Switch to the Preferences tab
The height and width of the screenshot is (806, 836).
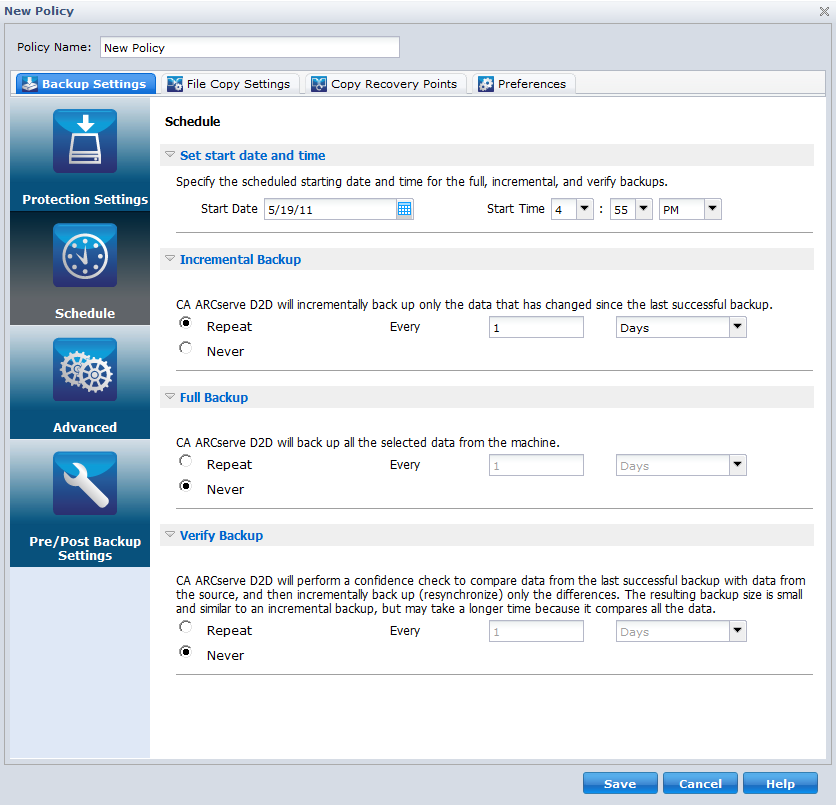coord(522,83)
